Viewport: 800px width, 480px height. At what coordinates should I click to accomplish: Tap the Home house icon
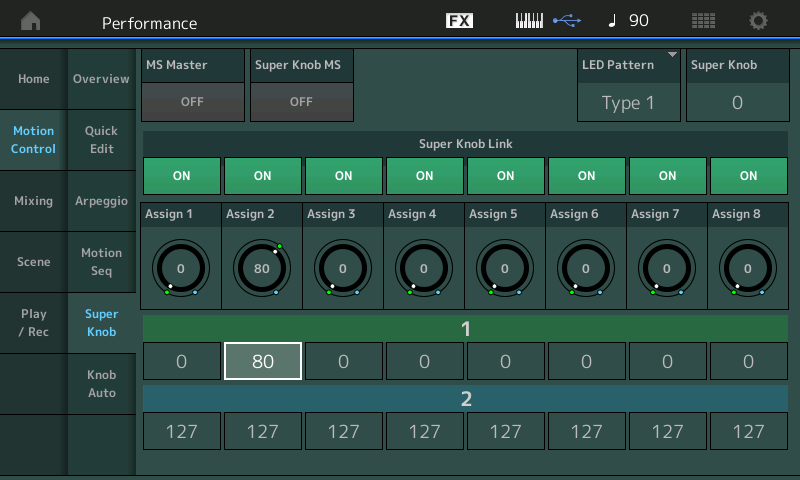click(x=32, y=21)
